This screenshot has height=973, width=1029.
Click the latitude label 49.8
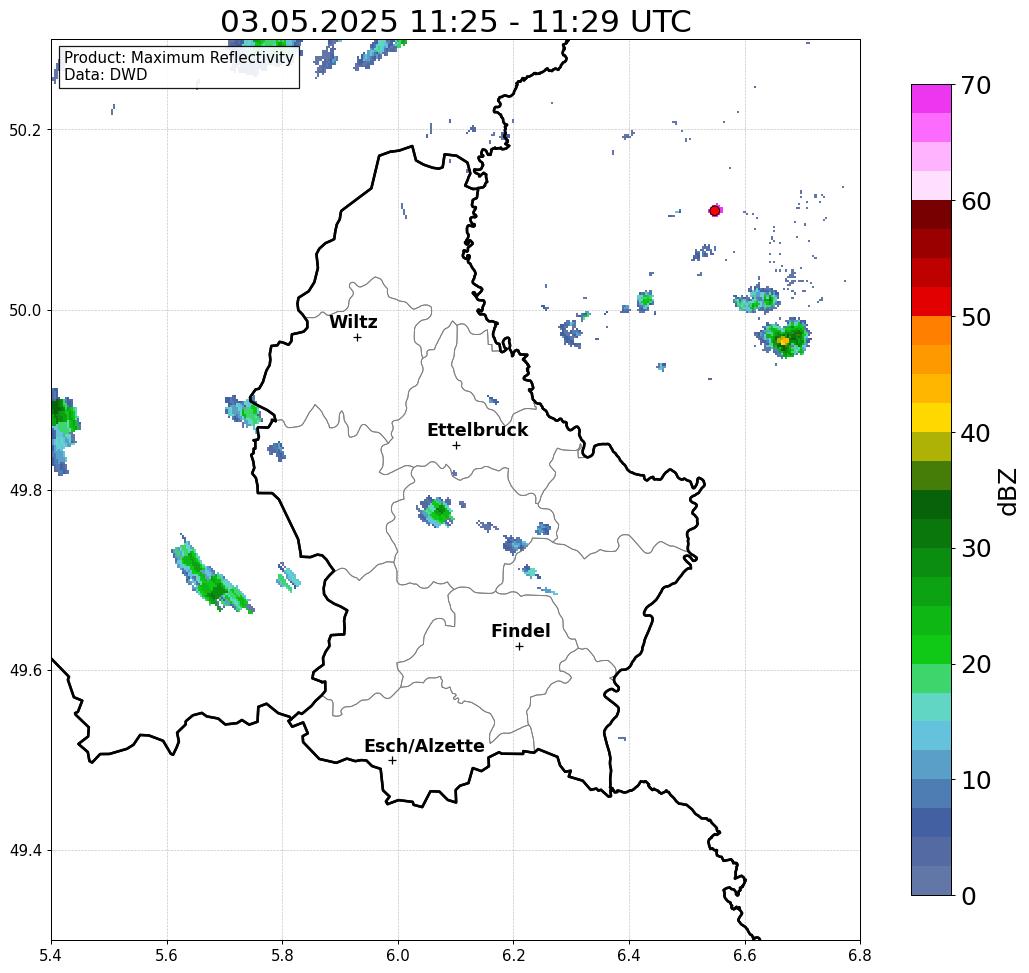(24, 491)
